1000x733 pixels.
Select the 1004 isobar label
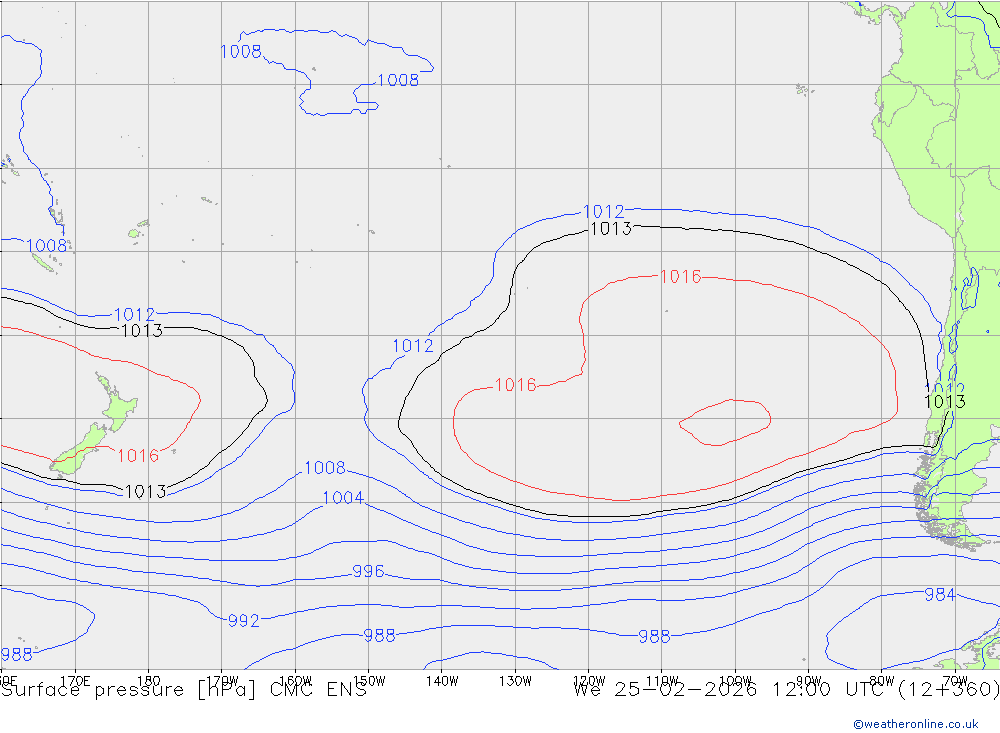(343, 498)
